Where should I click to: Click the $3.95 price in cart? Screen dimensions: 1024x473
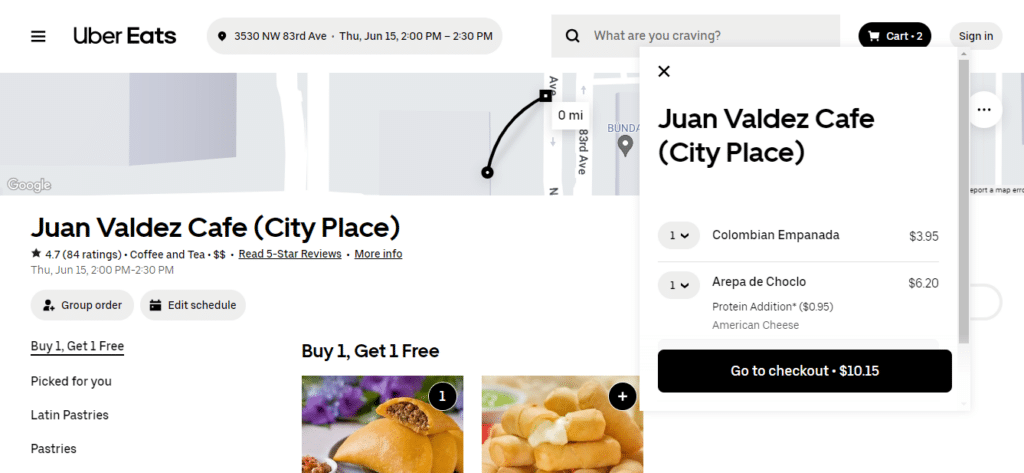[x=923, y=236]
